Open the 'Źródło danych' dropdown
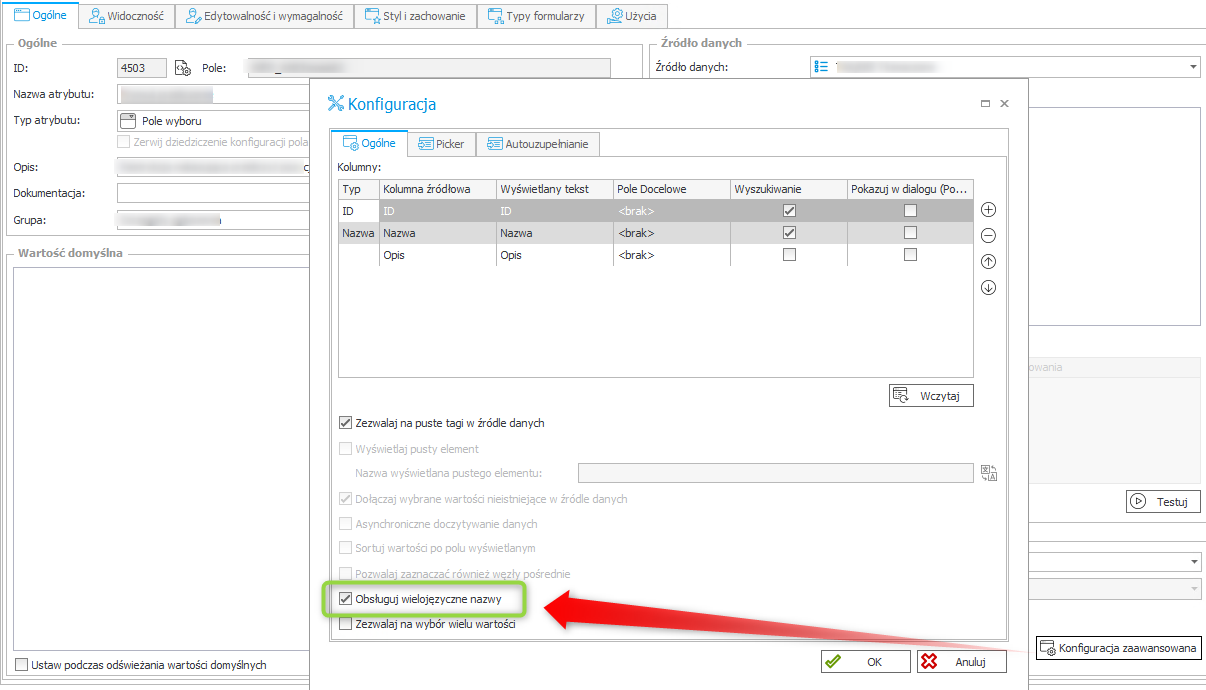Screen dimensions: 1206x690 [x=1194, y=67]
